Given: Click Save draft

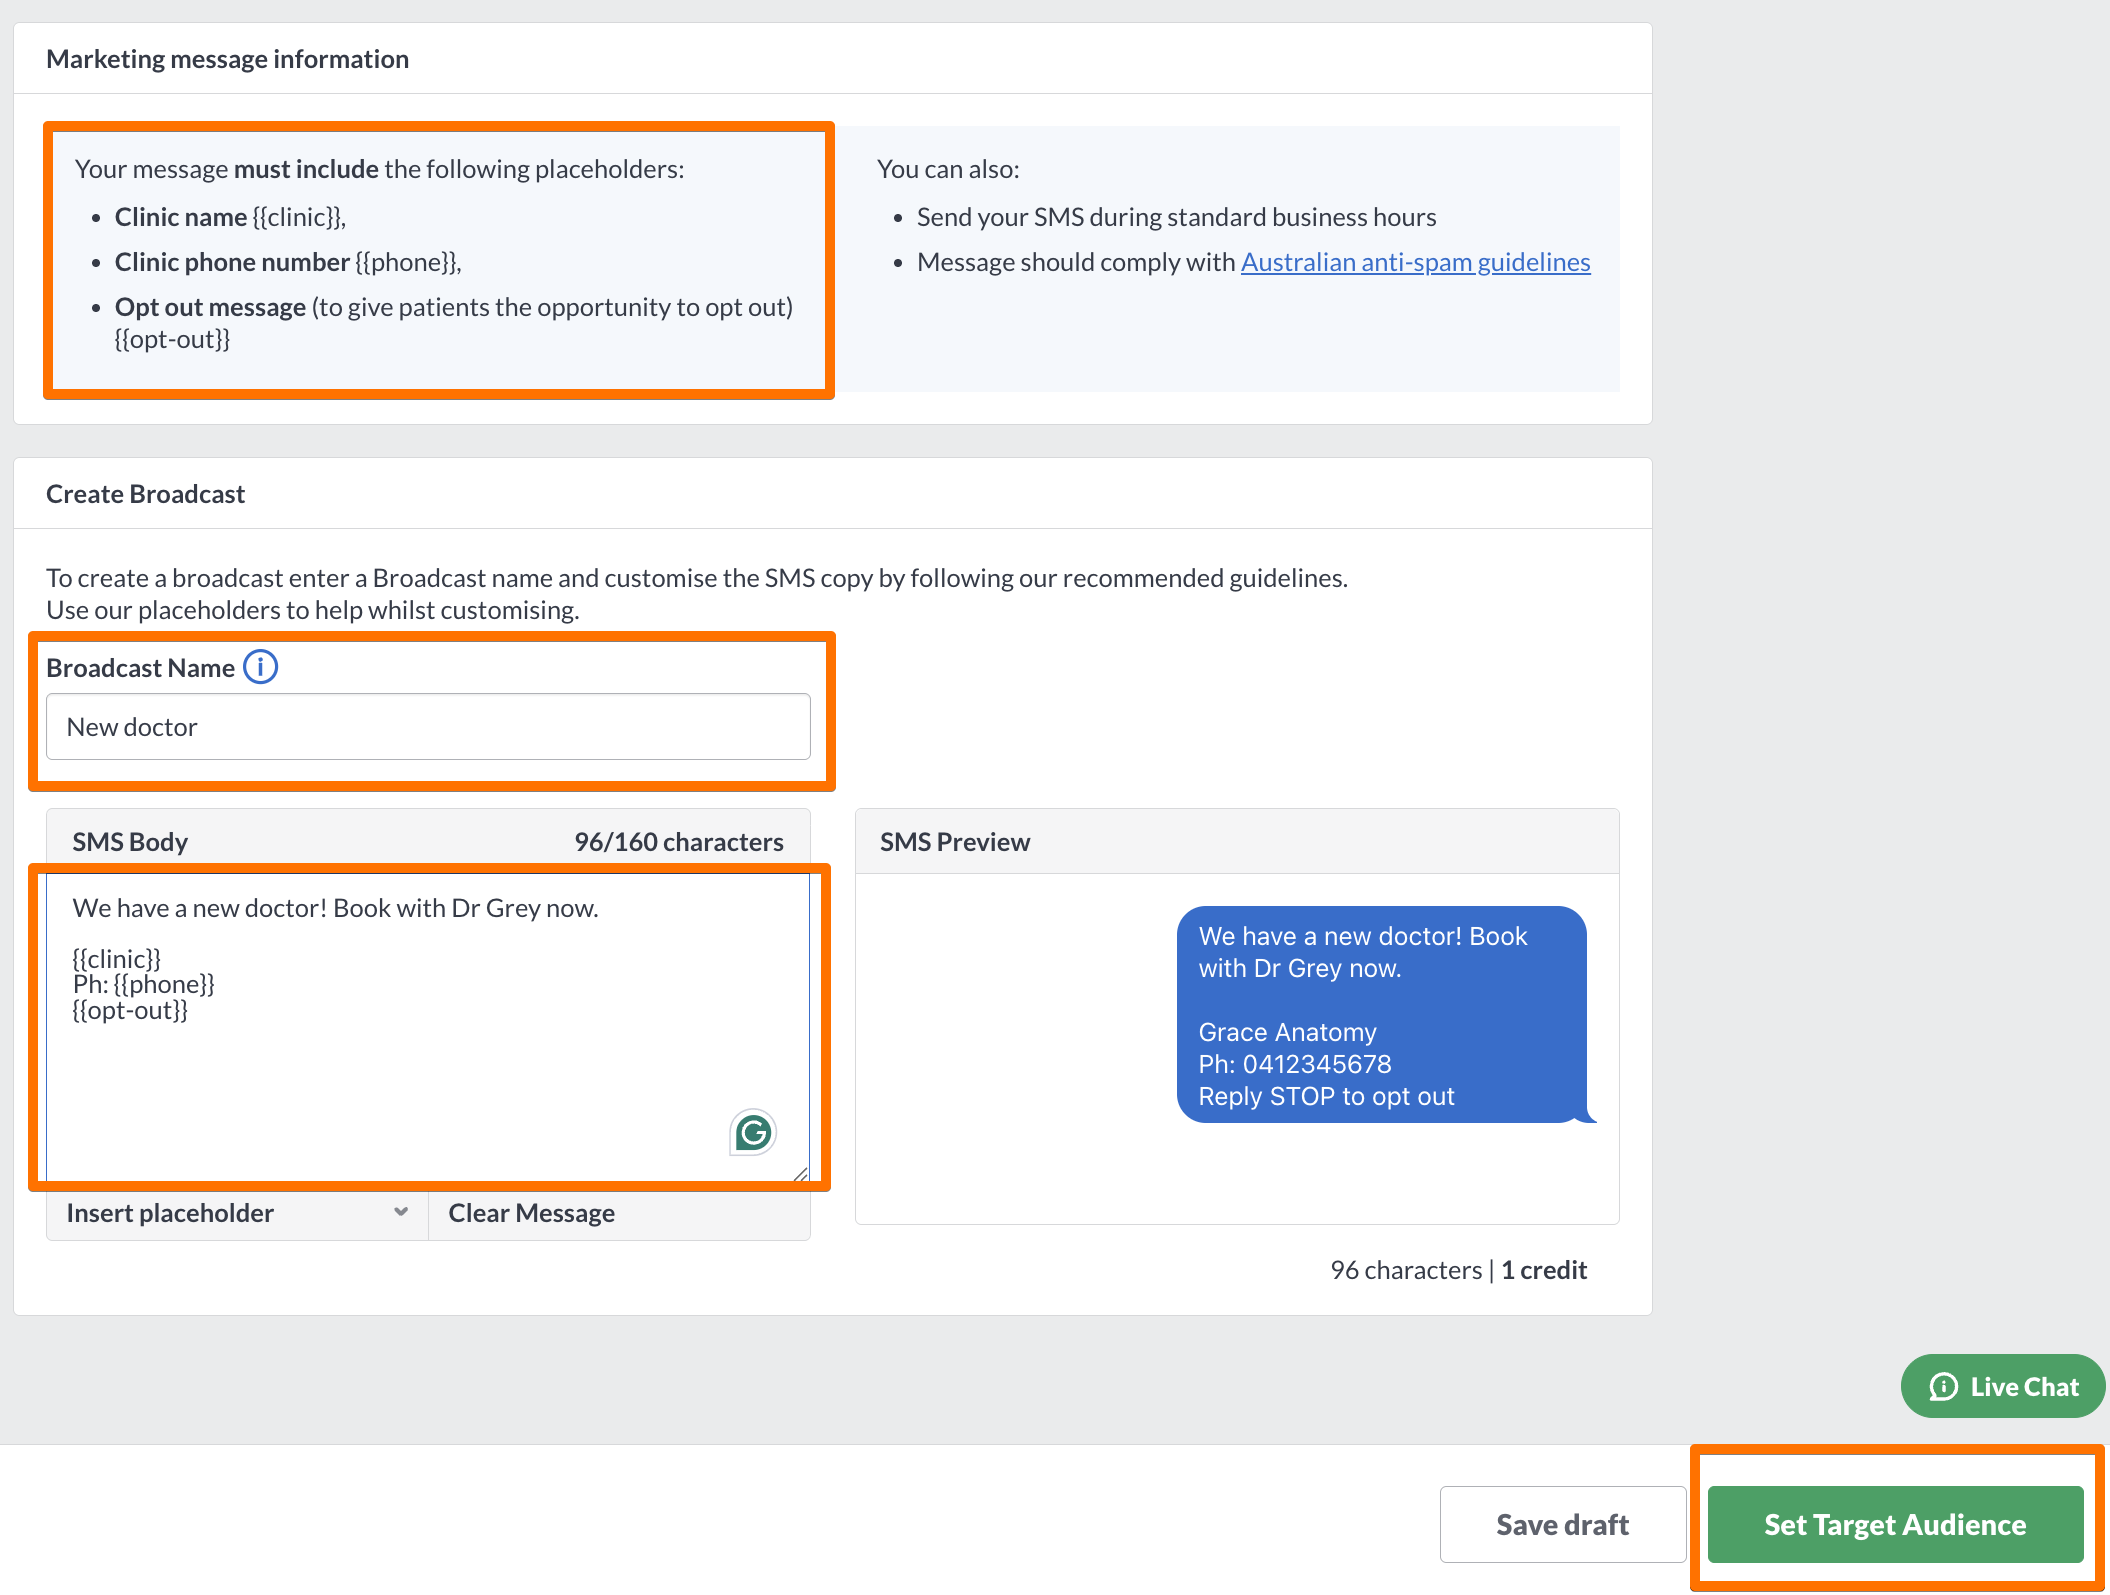Looking at the screenshot, I should (1563, 1524).
